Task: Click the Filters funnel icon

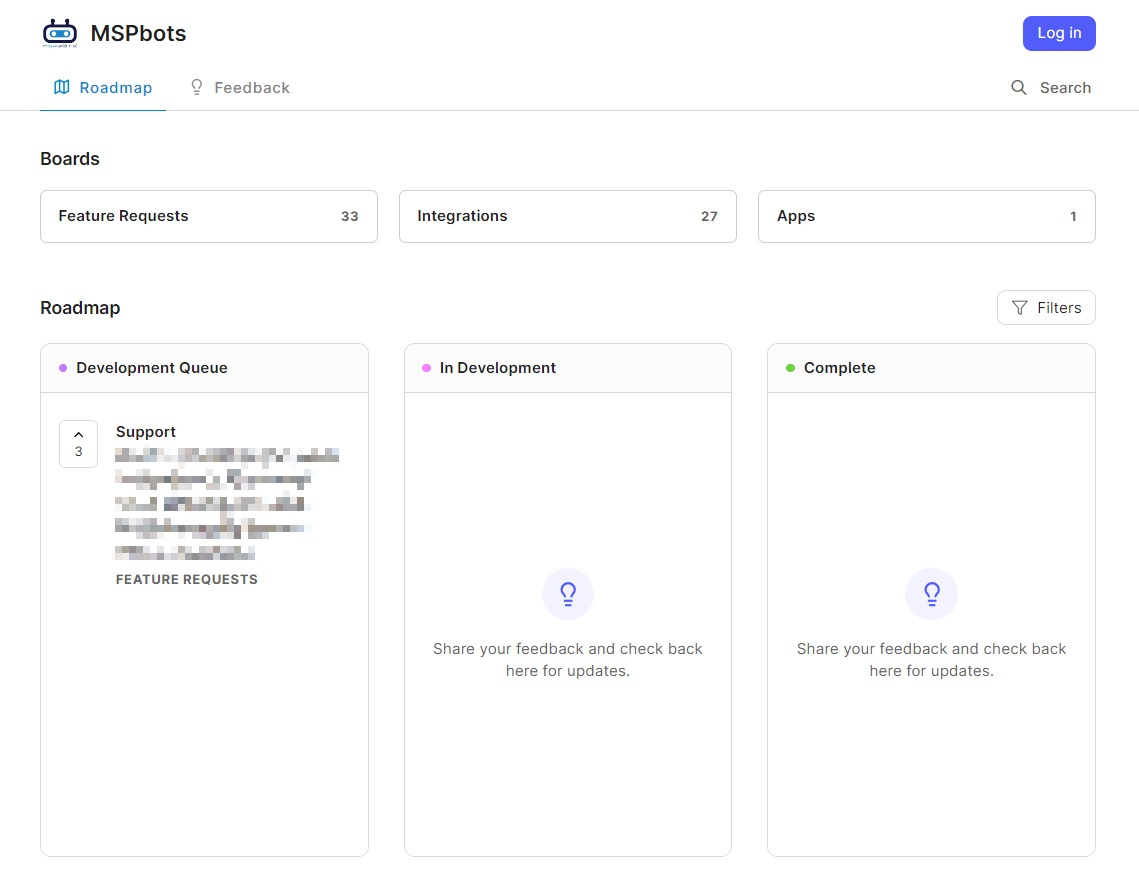Action: coord(1019,308)
